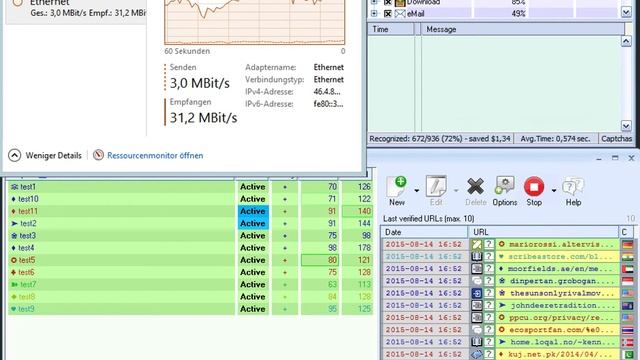Click the Ethernet throughput graph
Image resolution: width=640 pixels, height=360 pixels.
(x=255, y=22)
